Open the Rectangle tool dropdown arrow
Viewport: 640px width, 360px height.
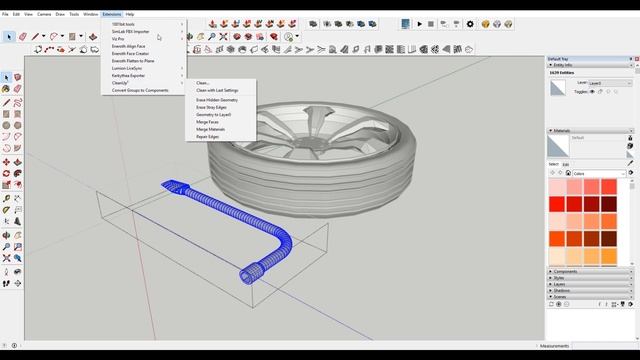(x=81, y=36)
